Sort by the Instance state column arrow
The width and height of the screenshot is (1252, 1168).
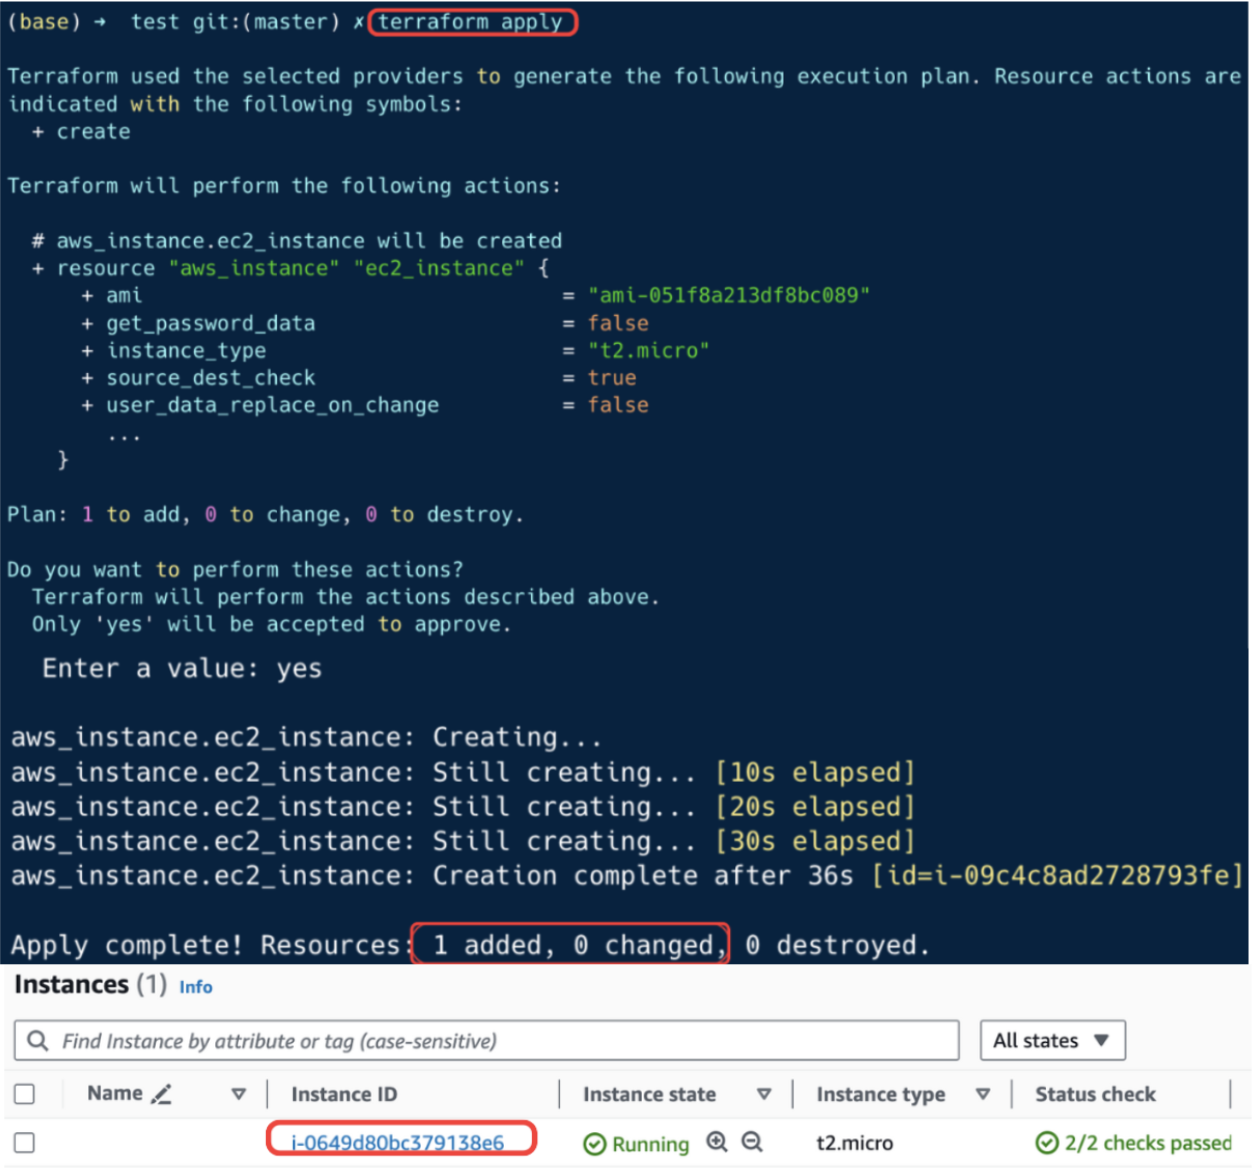tap(764, 1094)
